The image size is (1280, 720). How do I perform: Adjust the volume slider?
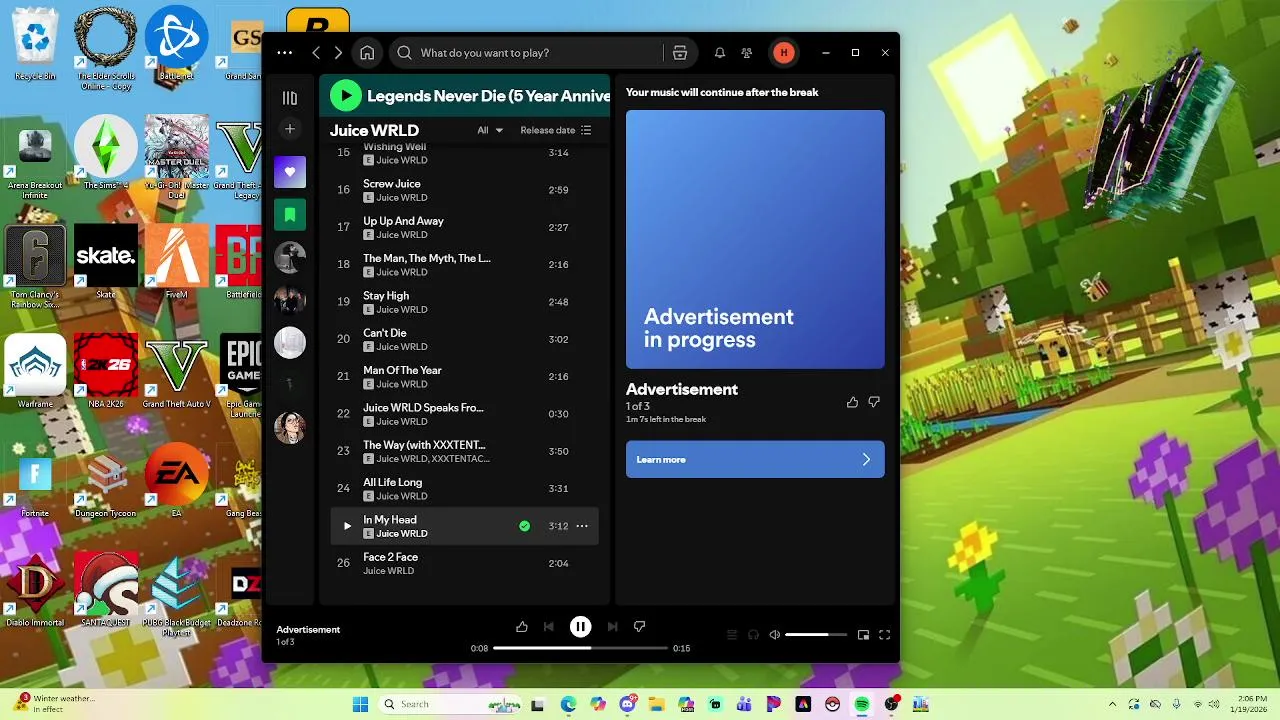[x=816, y=635]
